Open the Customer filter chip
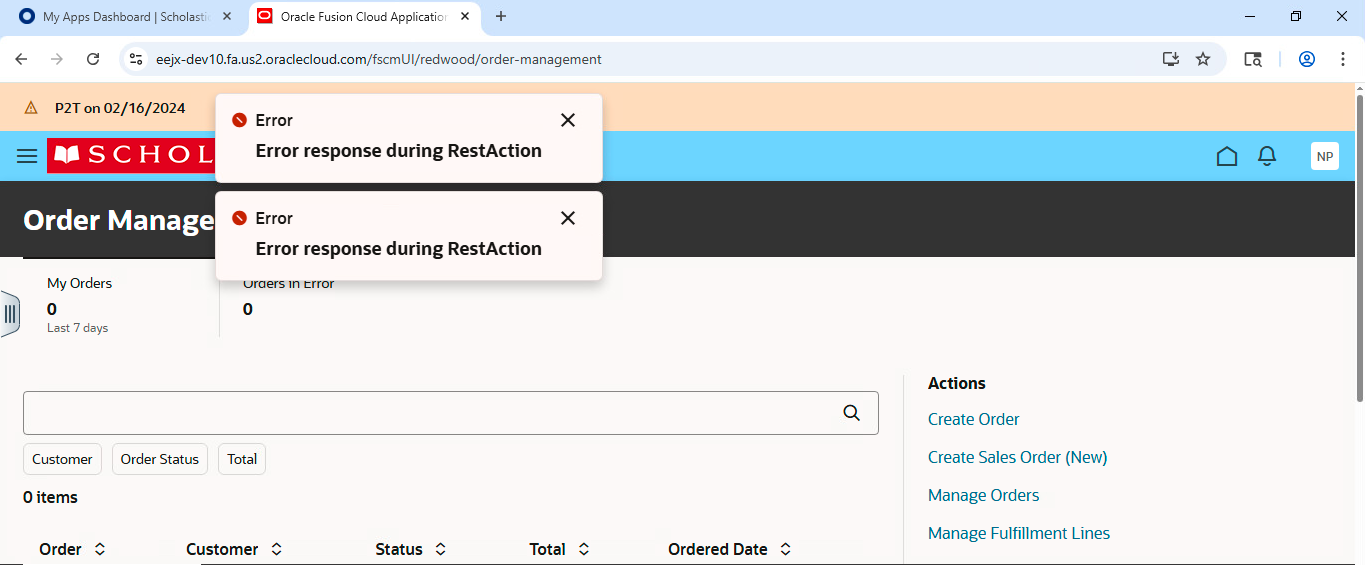The width and height of the screenshot is (1365, 565). (x=62, y=459)
